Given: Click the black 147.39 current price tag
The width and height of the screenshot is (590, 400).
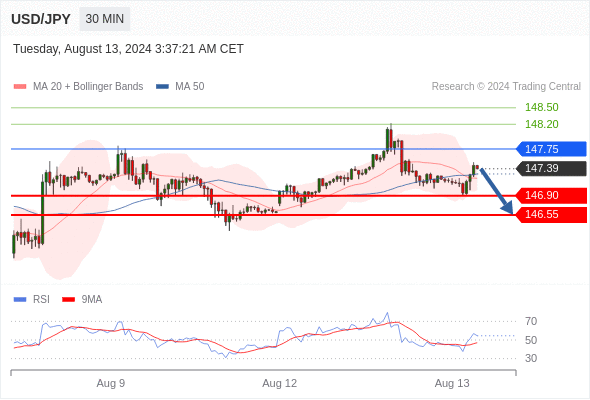Looking at the screenshot, I should 551,168.
